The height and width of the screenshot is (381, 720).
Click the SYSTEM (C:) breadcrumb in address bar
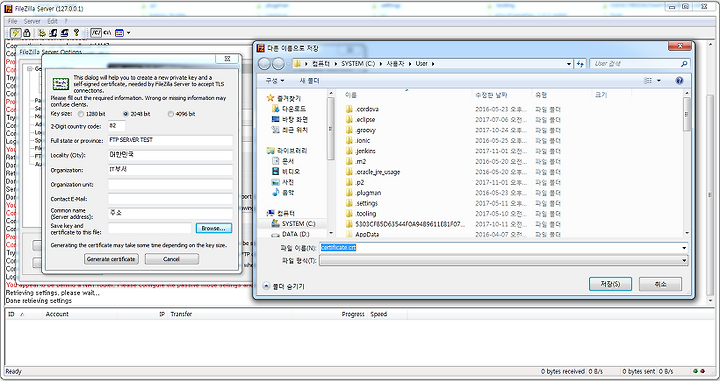click(358, 64)
